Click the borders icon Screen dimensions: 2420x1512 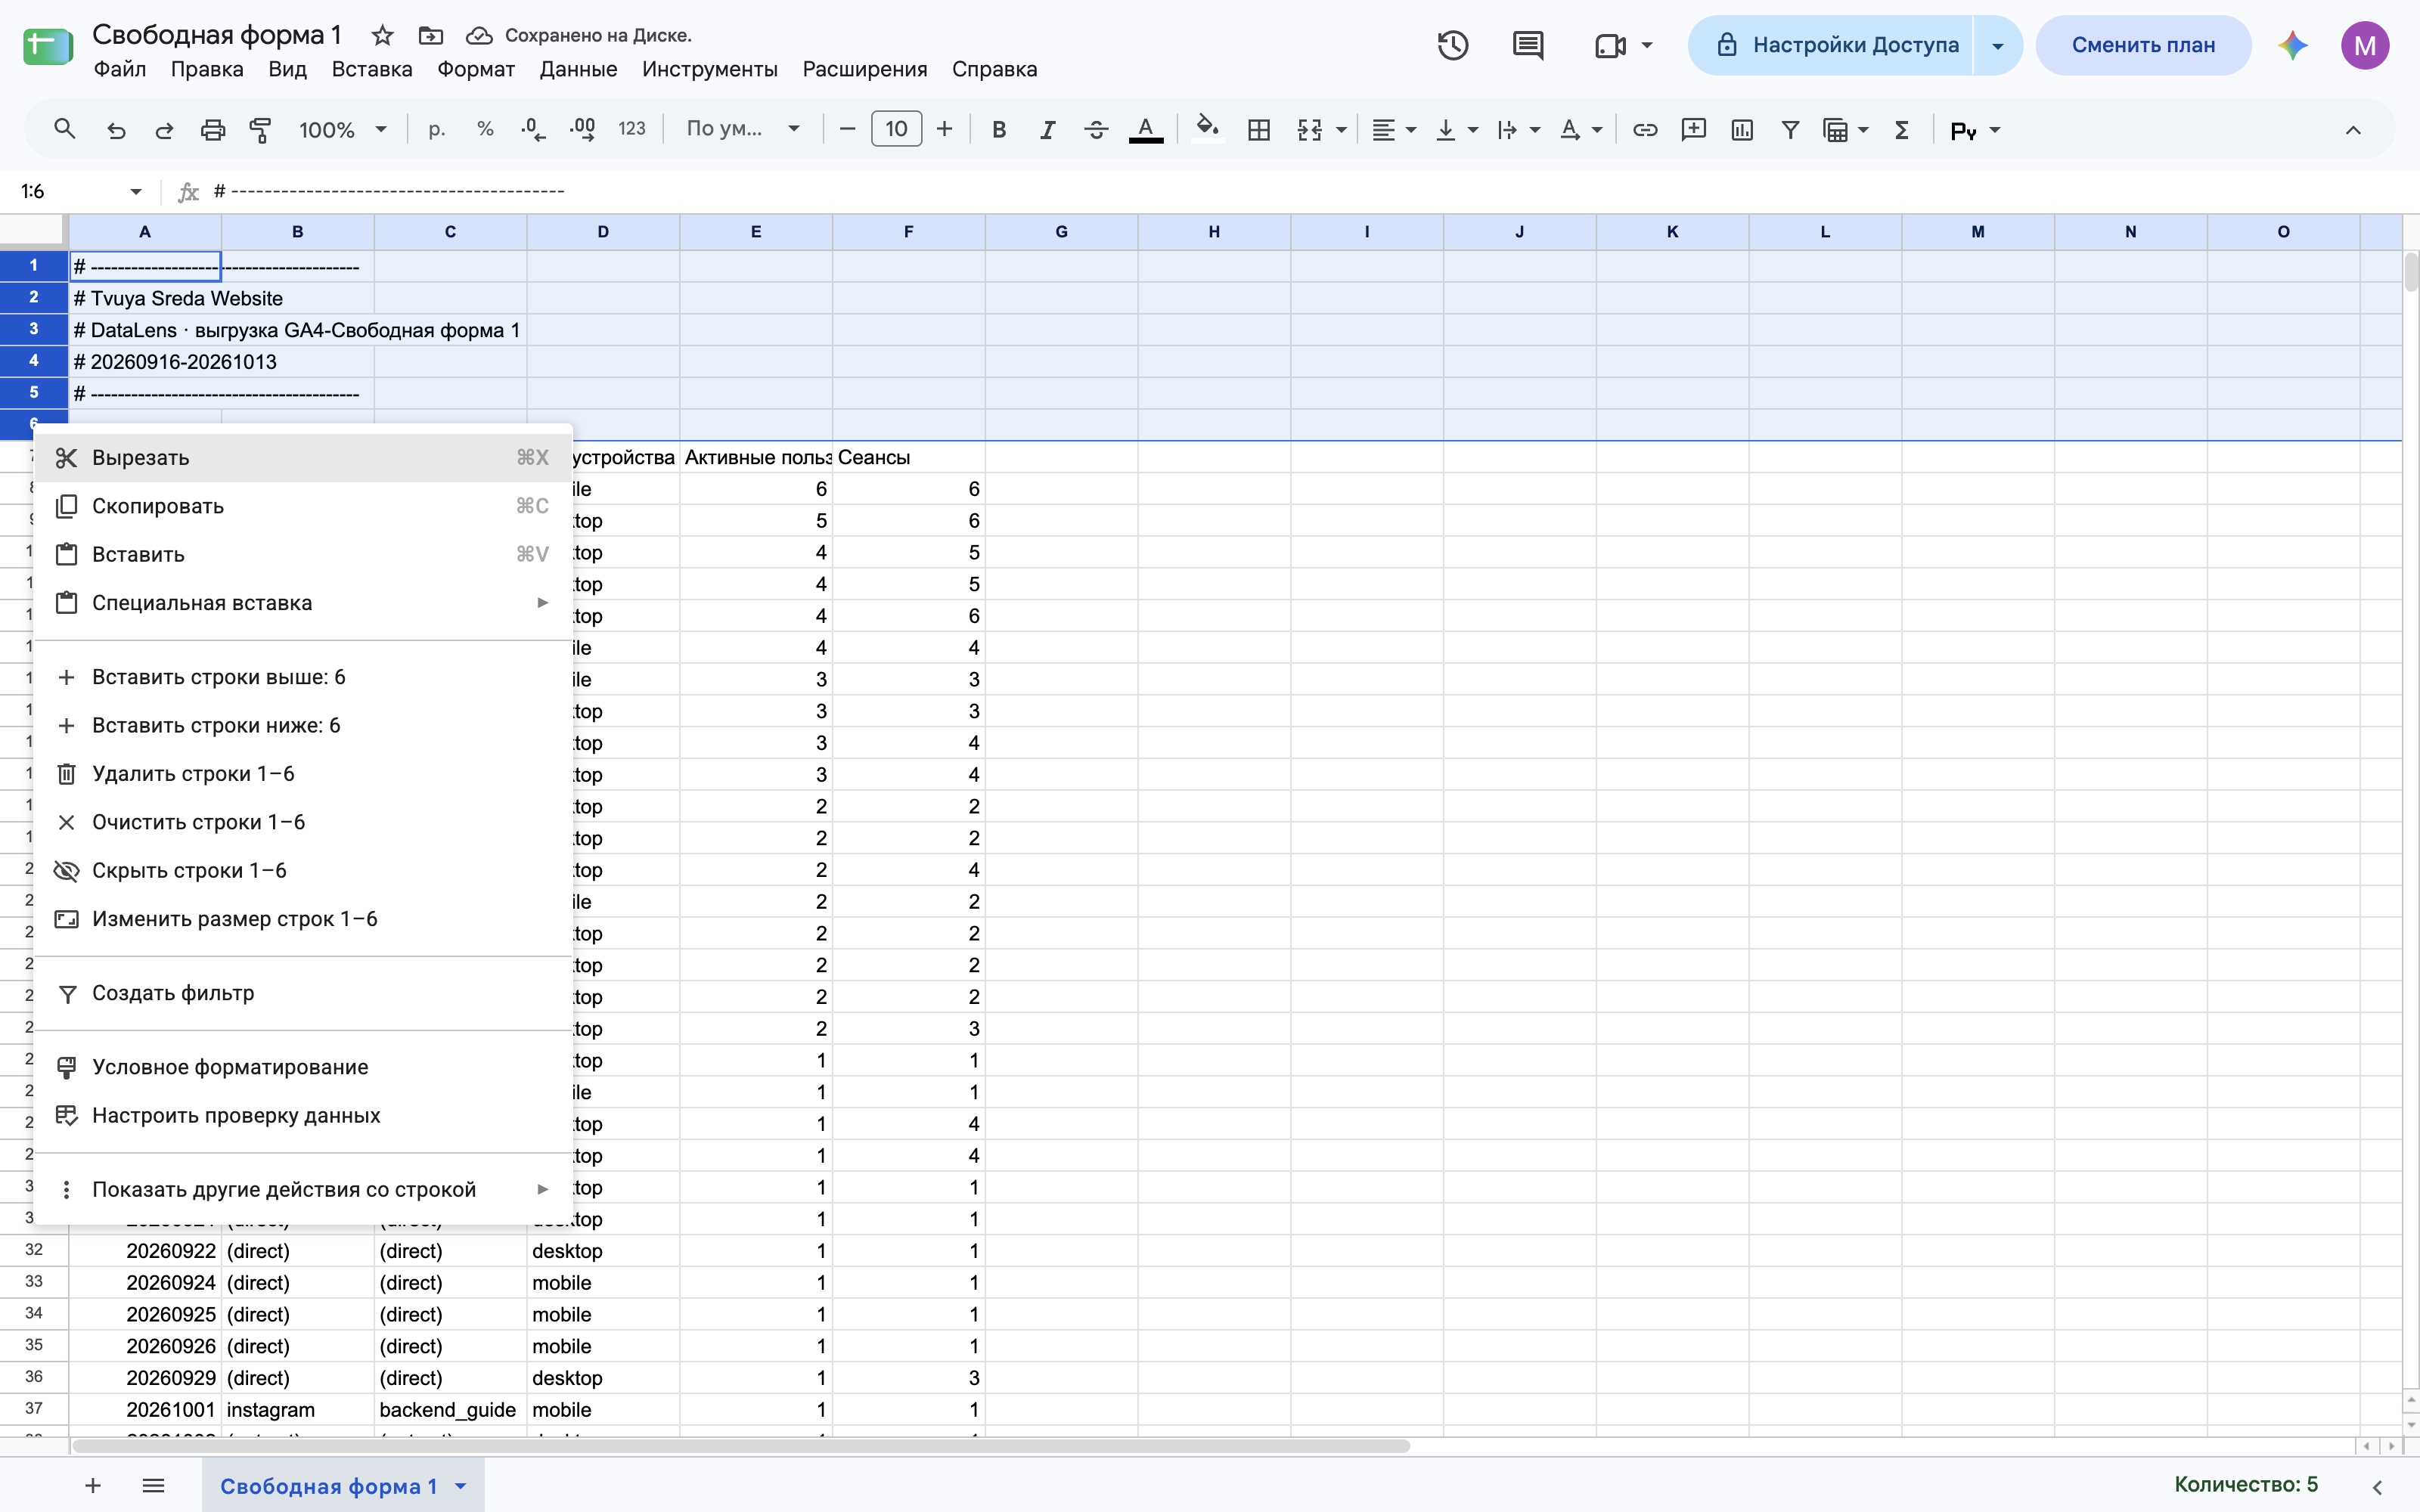click(1259, 130)
